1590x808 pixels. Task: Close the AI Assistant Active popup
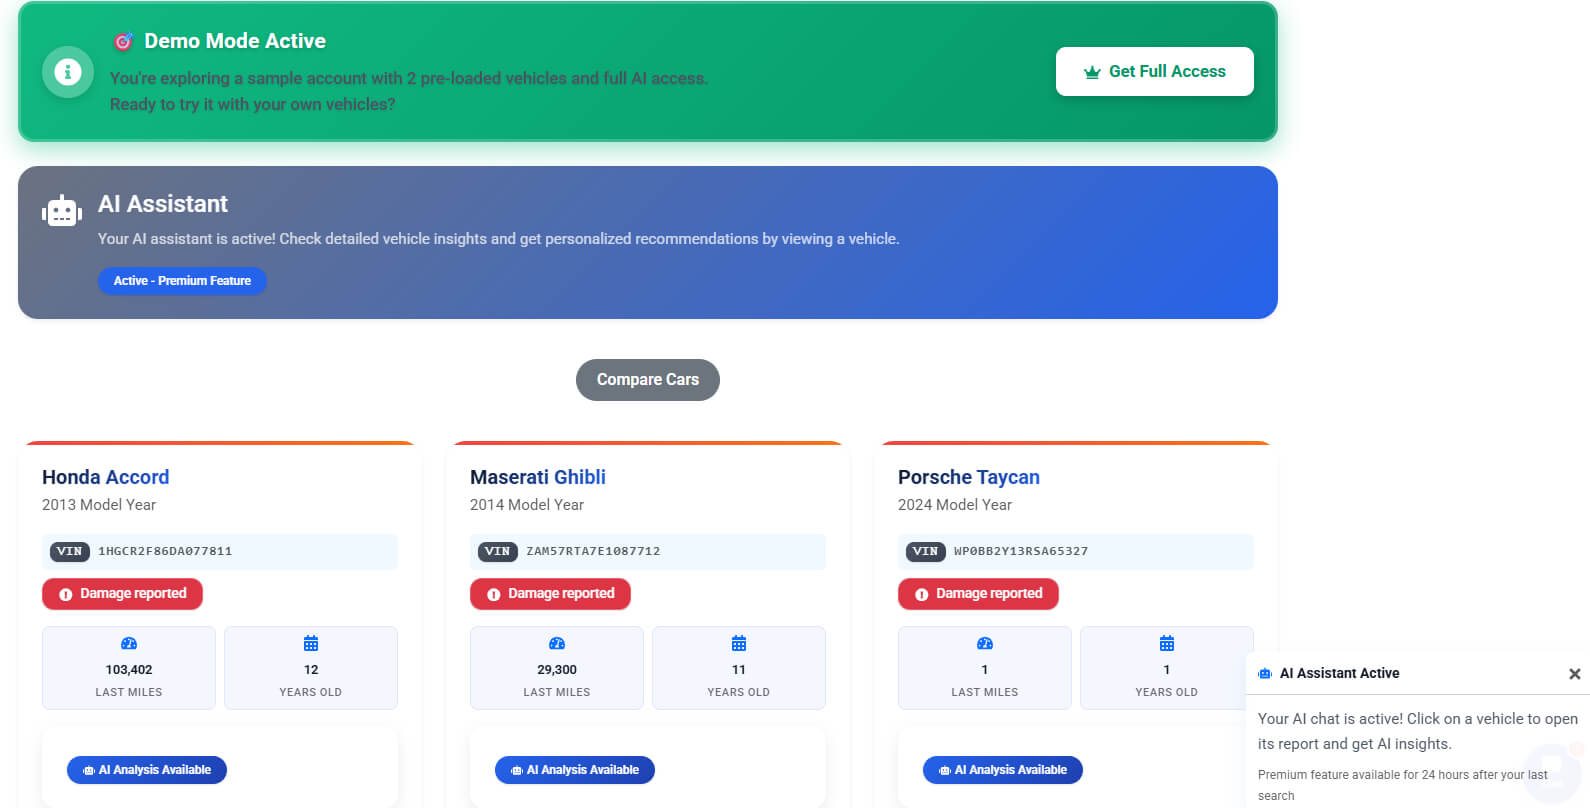point(1575,674)
